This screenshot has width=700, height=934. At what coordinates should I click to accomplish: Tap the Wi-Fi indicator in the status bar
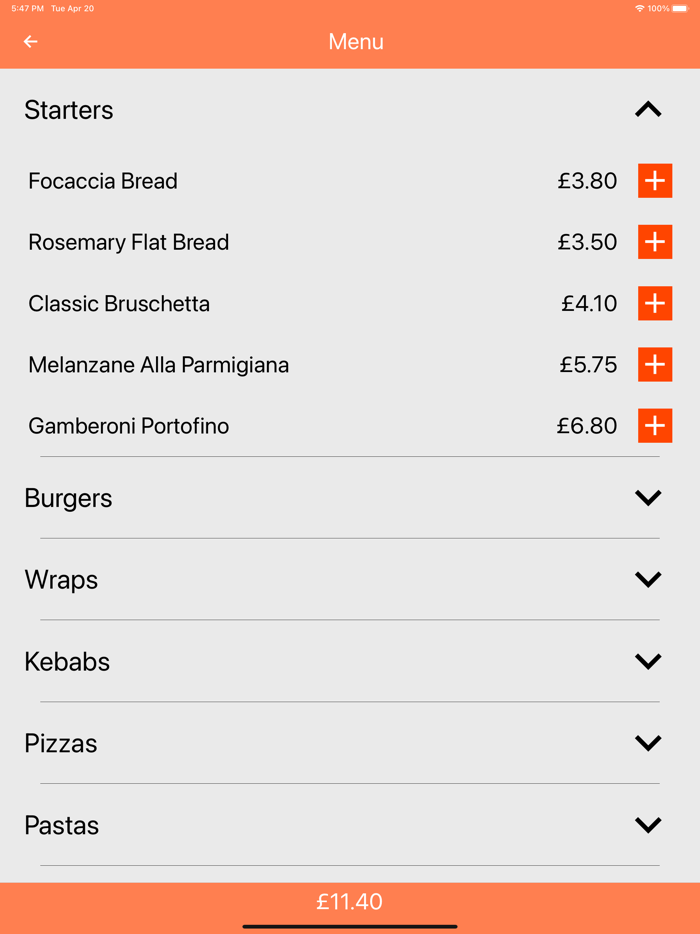point(640,8)
